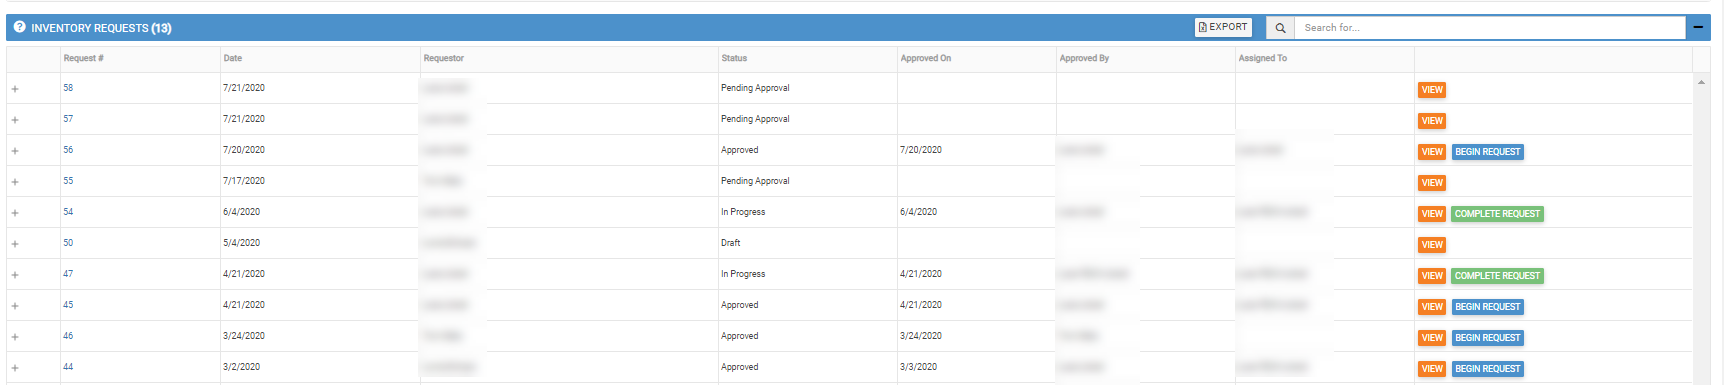Click the search magnifier icon
1724x385 pixels.
click(x=1280, y=28)
